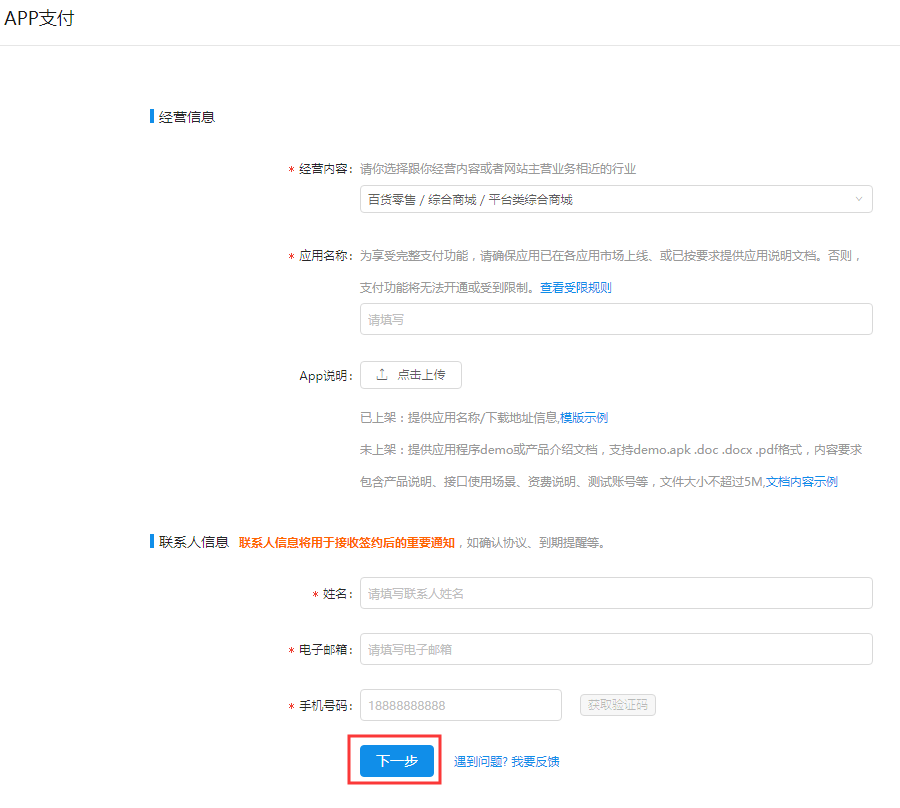Open the 文档内容示例 link
The image size is (900, 808).
coord(802,481)
